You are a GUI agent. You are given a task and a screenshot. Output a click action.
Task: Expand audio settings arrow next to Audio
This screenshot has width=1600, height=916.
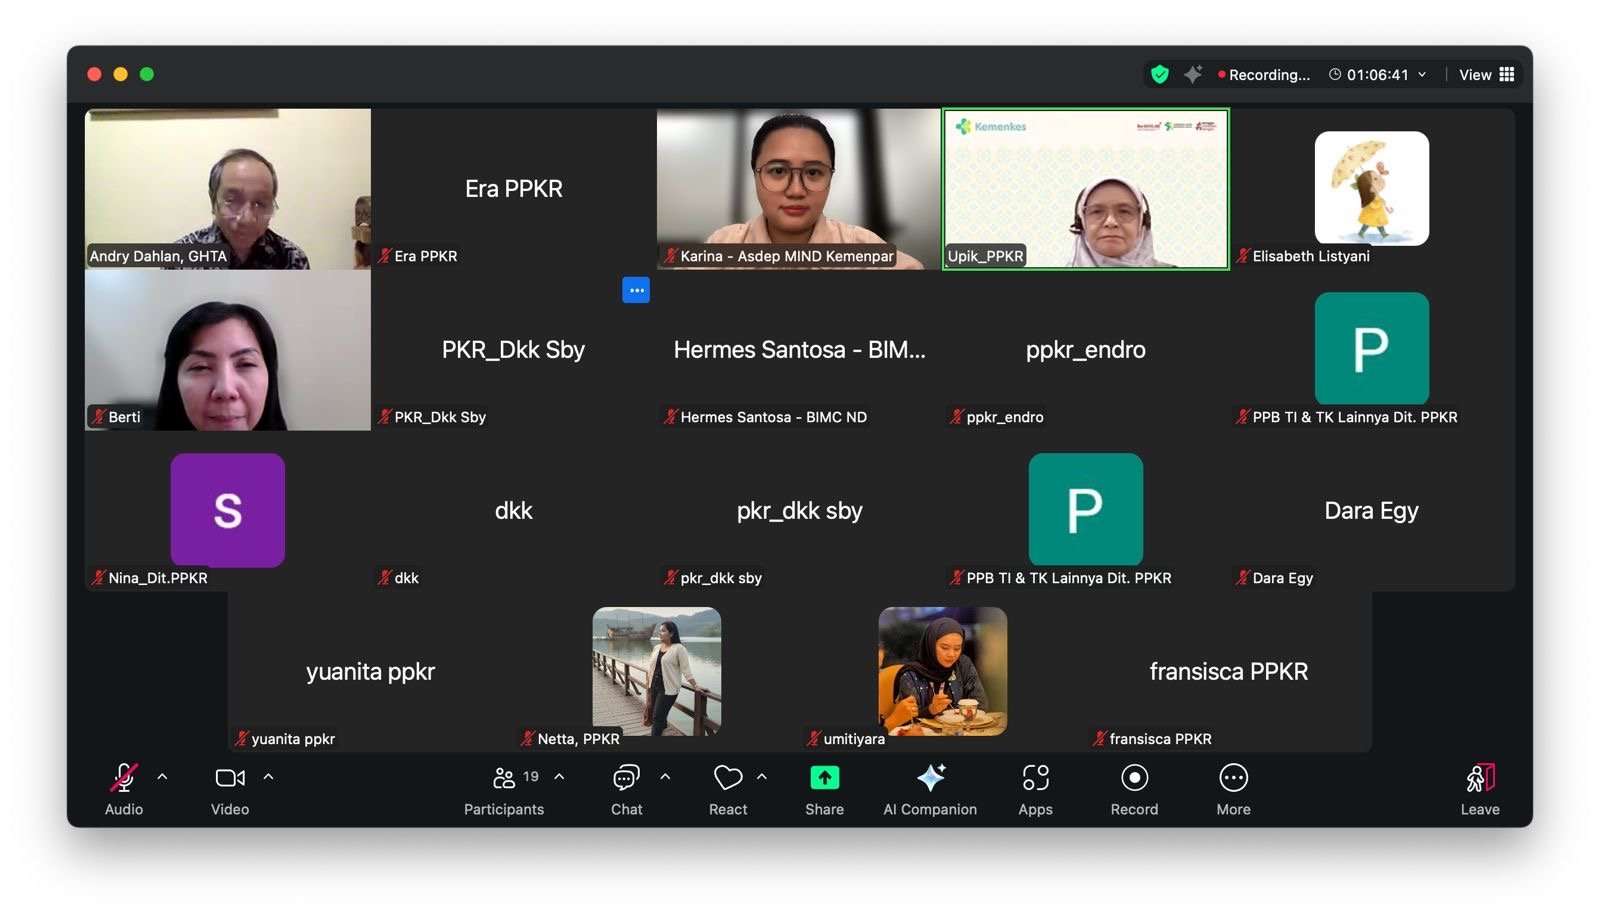[x=162, y=777]
